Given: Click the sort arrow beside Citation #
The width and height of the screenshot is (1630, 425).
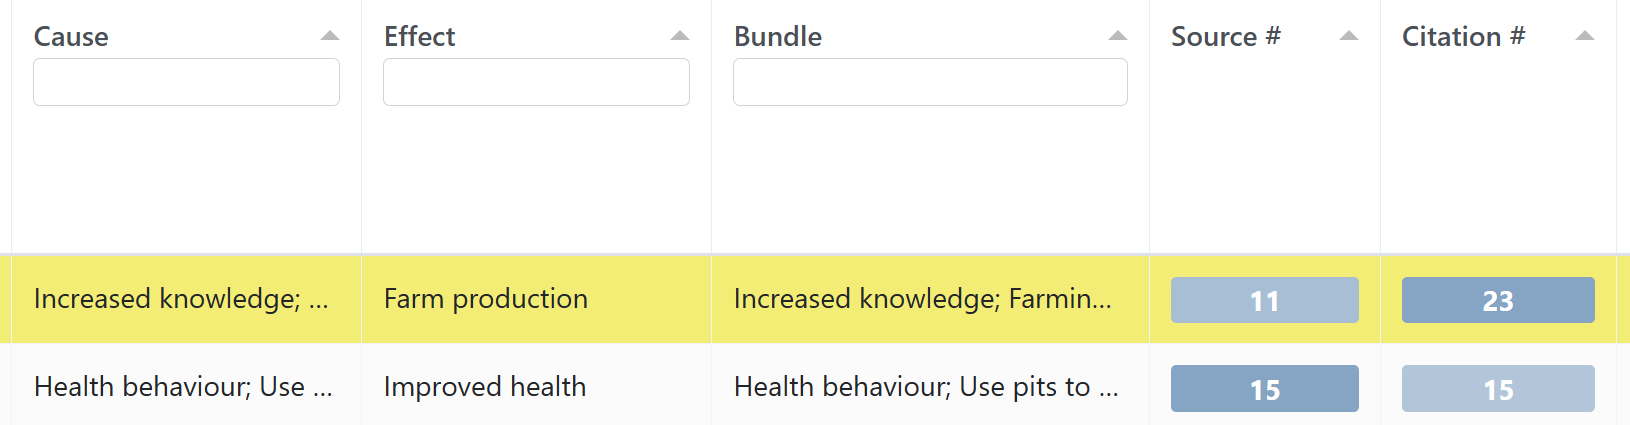Looking at the screenshot, I should click(1585, 36).
